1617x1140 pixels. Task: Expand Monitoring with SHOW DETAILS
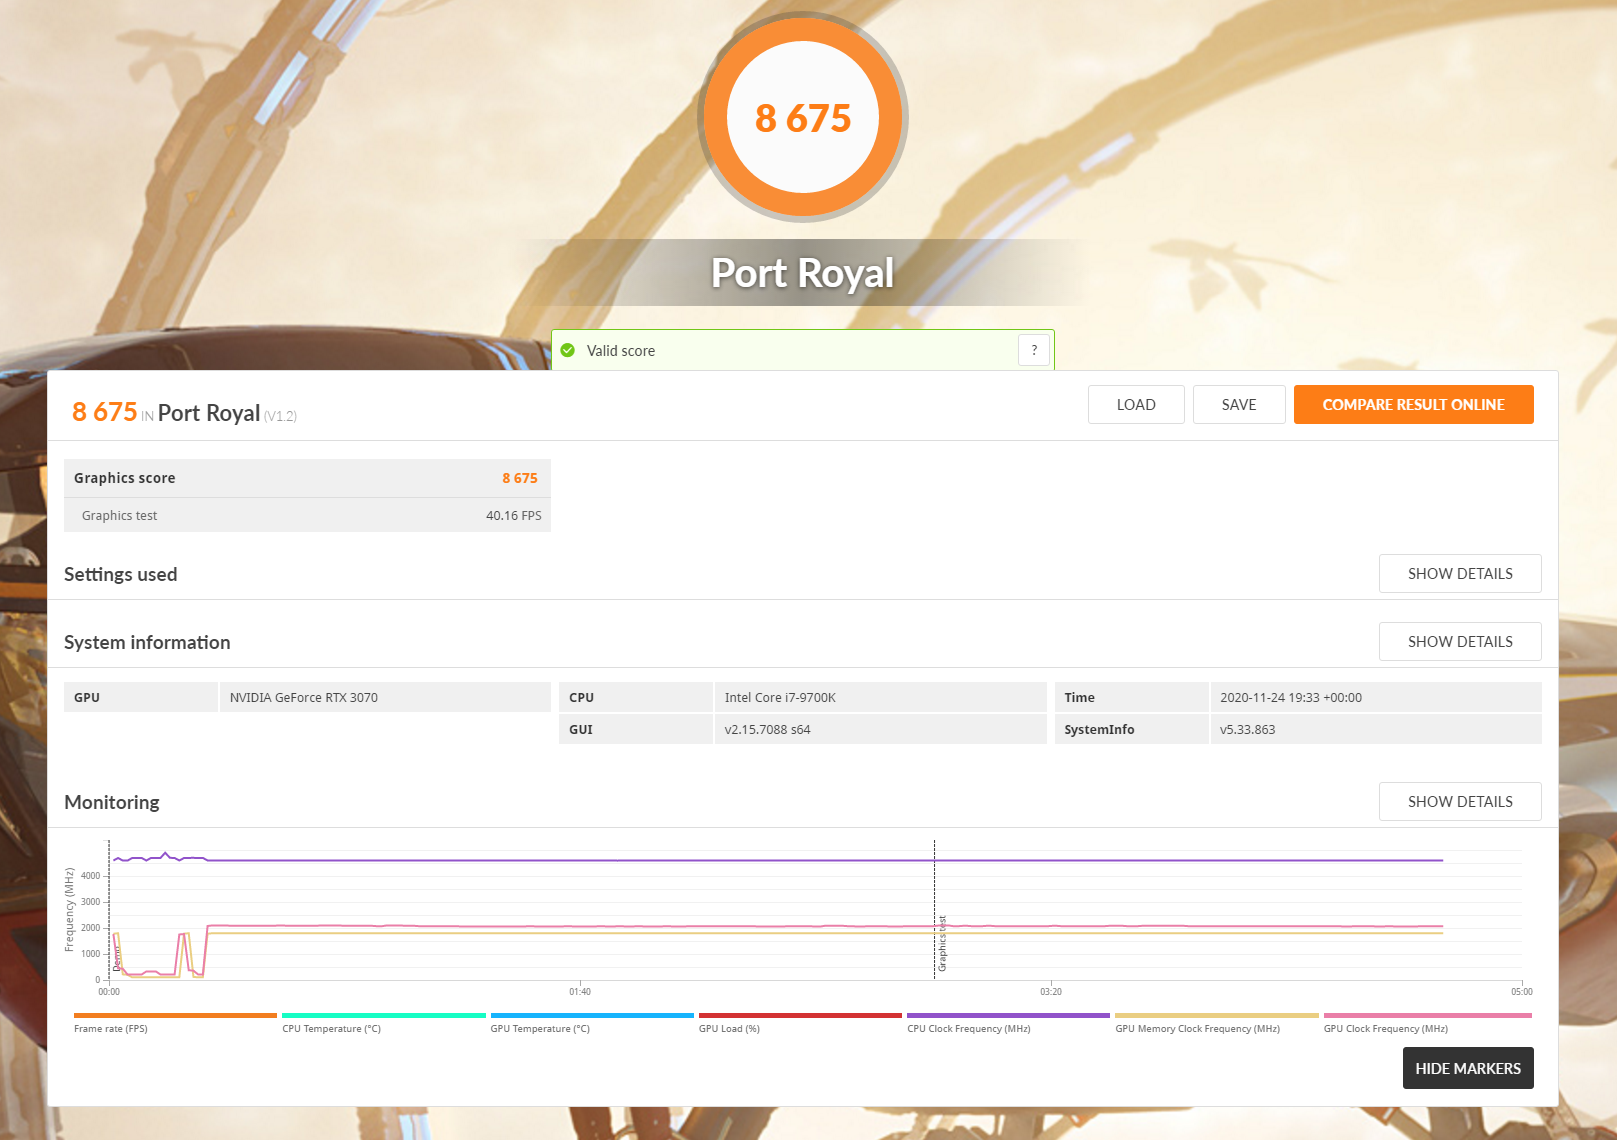tap(1459, 802)
